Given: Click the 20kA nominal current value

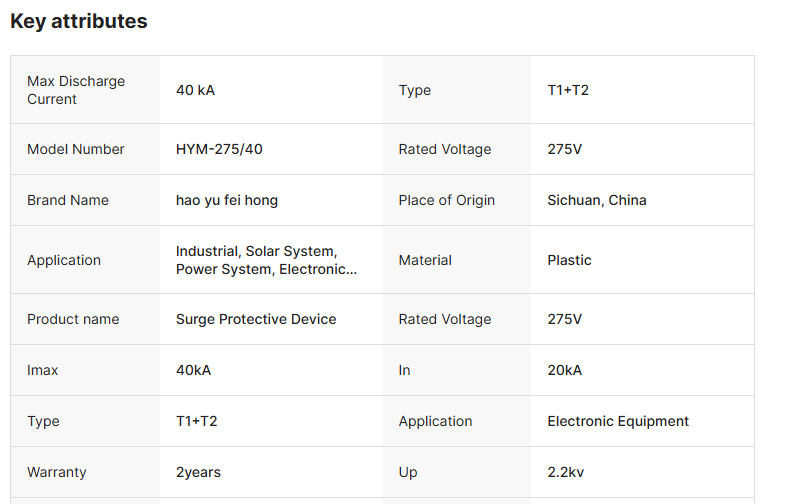Looking at the screenshot, I should (564, 370).
